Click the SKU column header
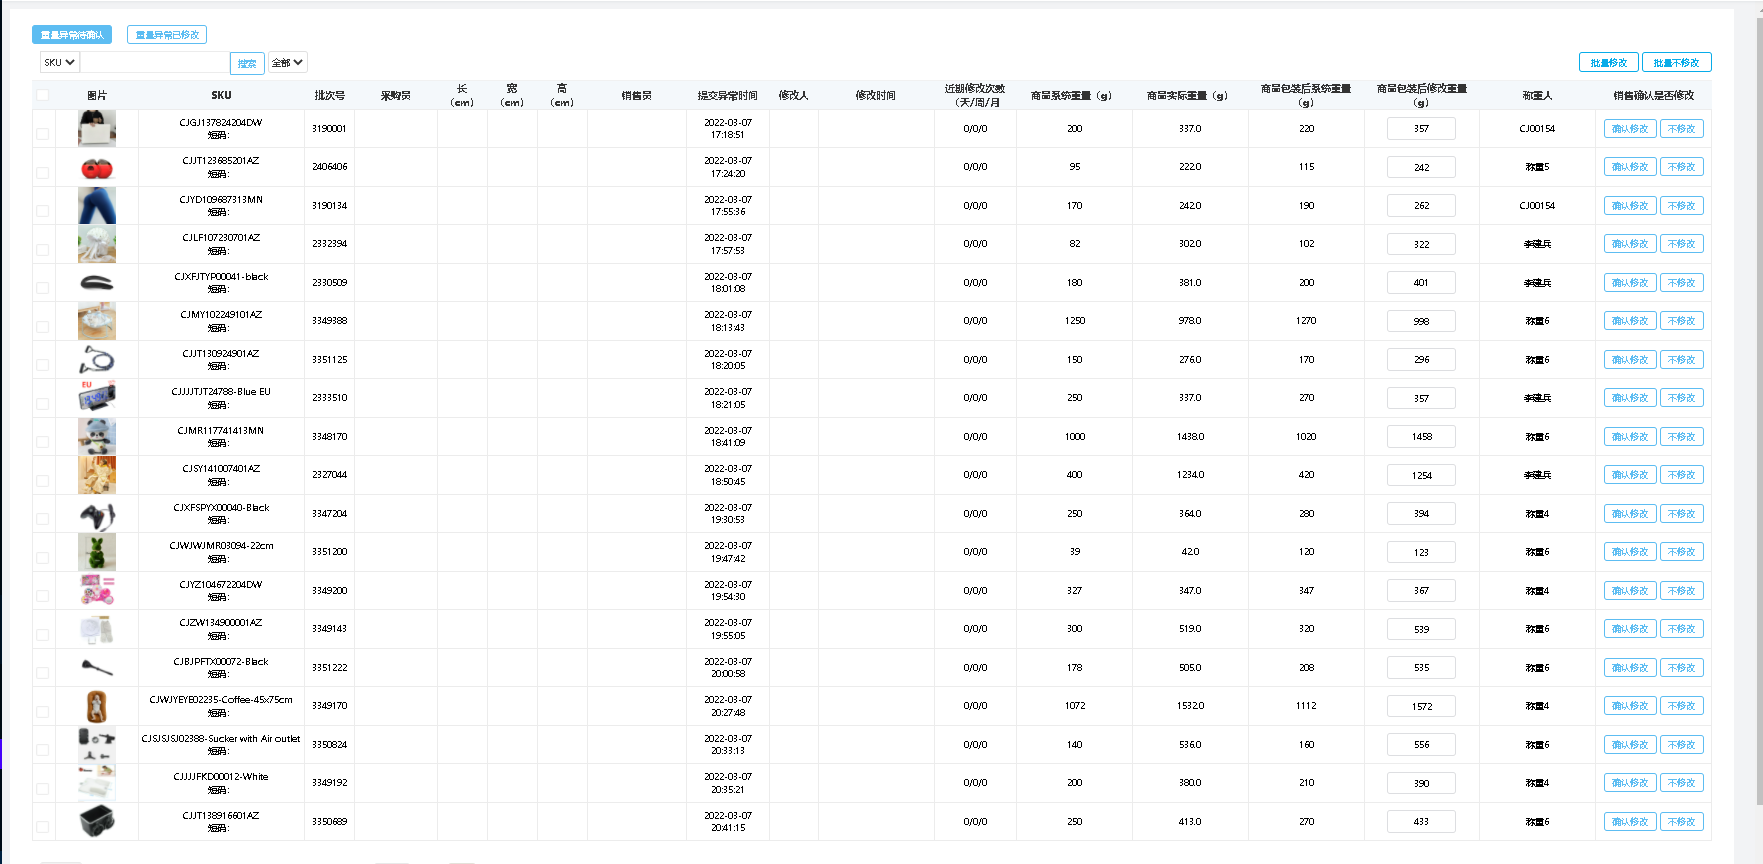Image resolution: width=1763 pixels, height=864 pixels. [x=221, y=95]
